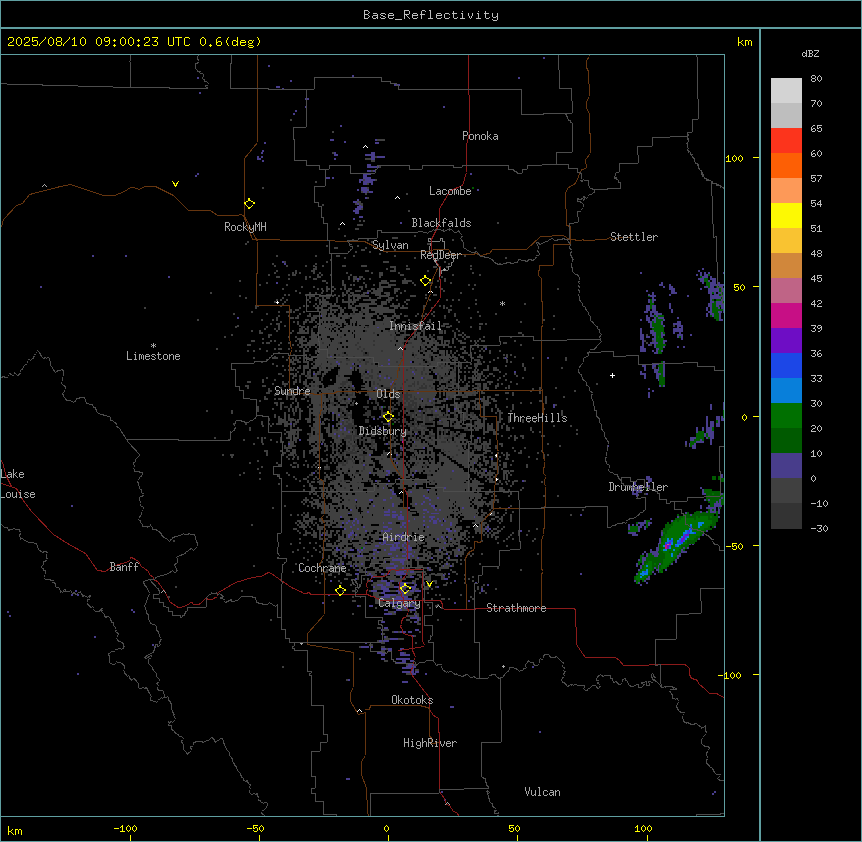Select the blue 33-36 dBZ legend band
The image size is (862, 842).
(x=786, y=365)
